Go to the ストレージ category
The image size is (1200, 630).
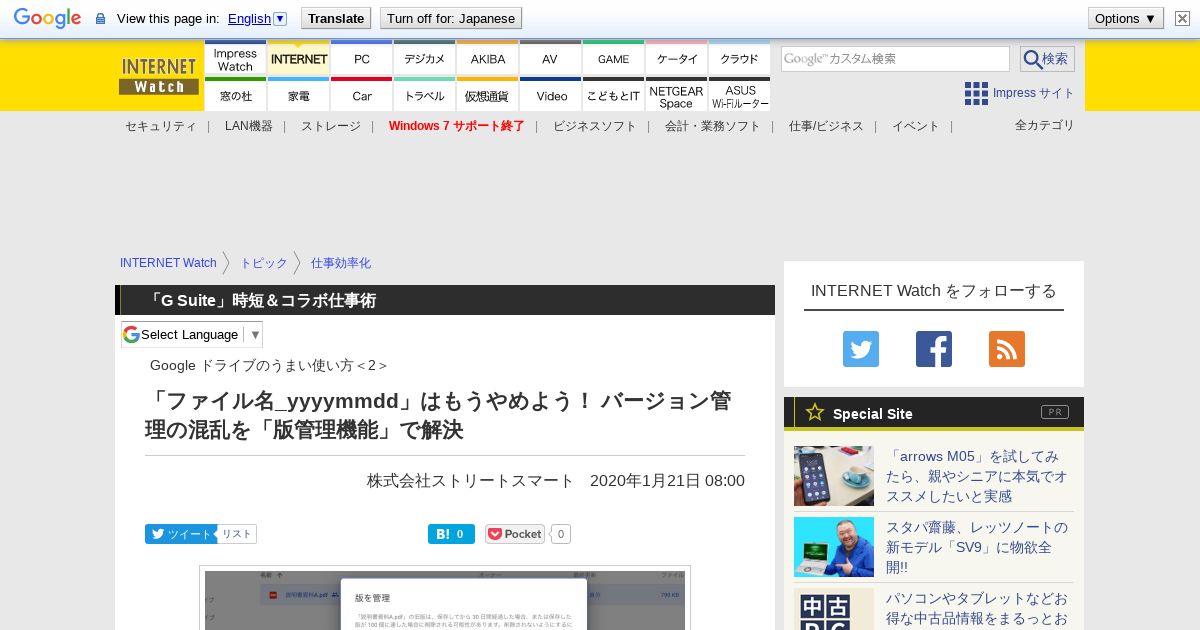click(x=330, y=126)
